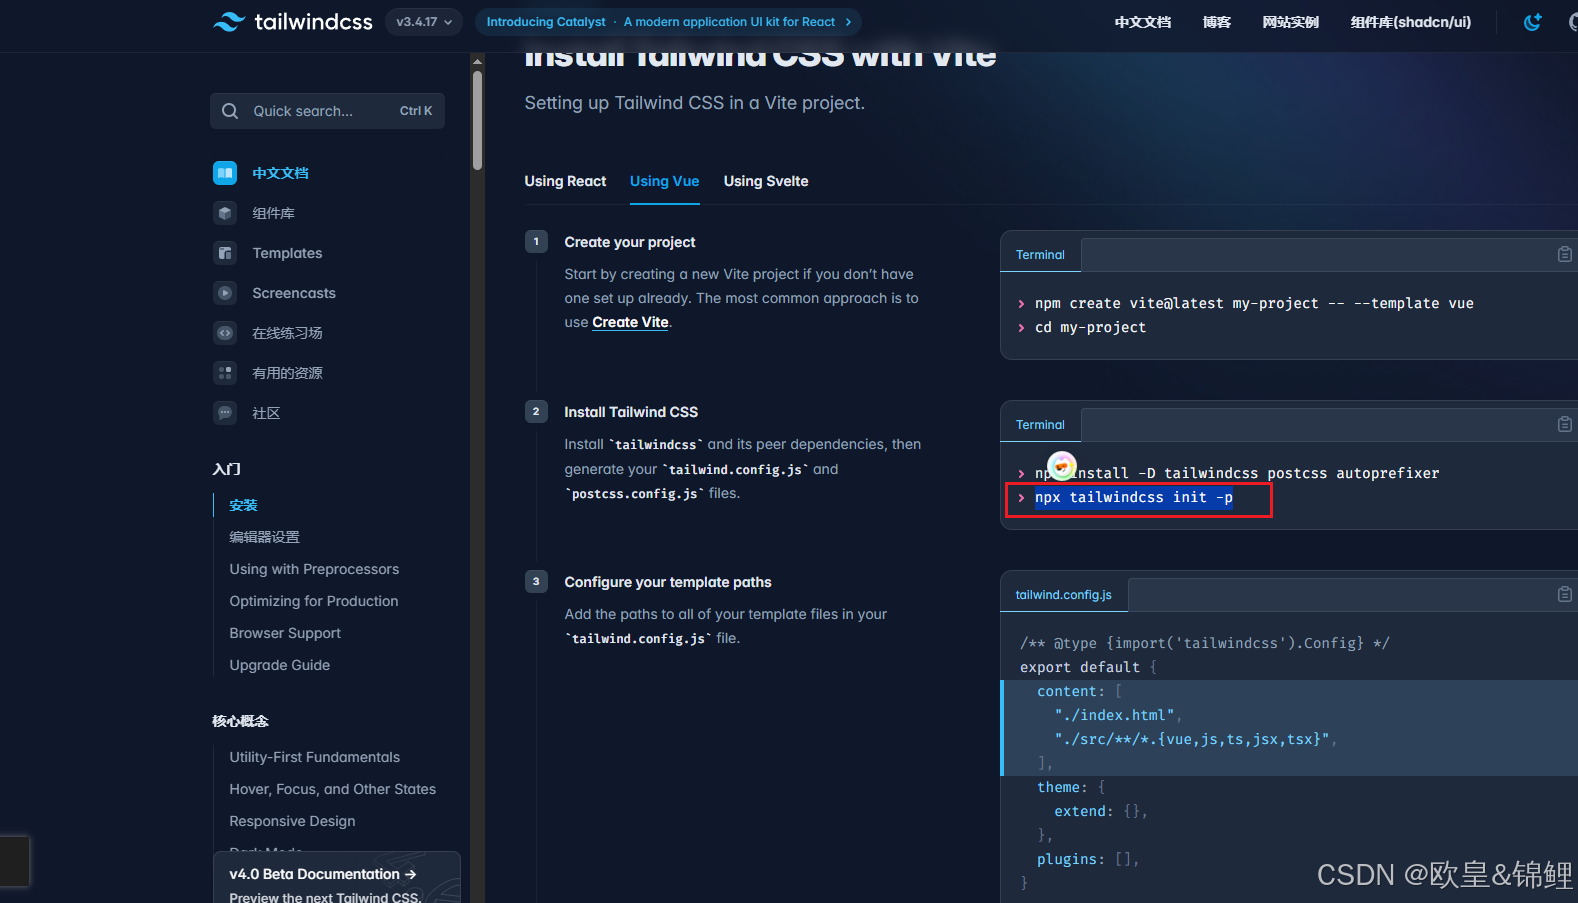Open the Introducing Catalyst announcement link
The width and height of the screenshot is (1578, 903).
click(x=668, y=21)
